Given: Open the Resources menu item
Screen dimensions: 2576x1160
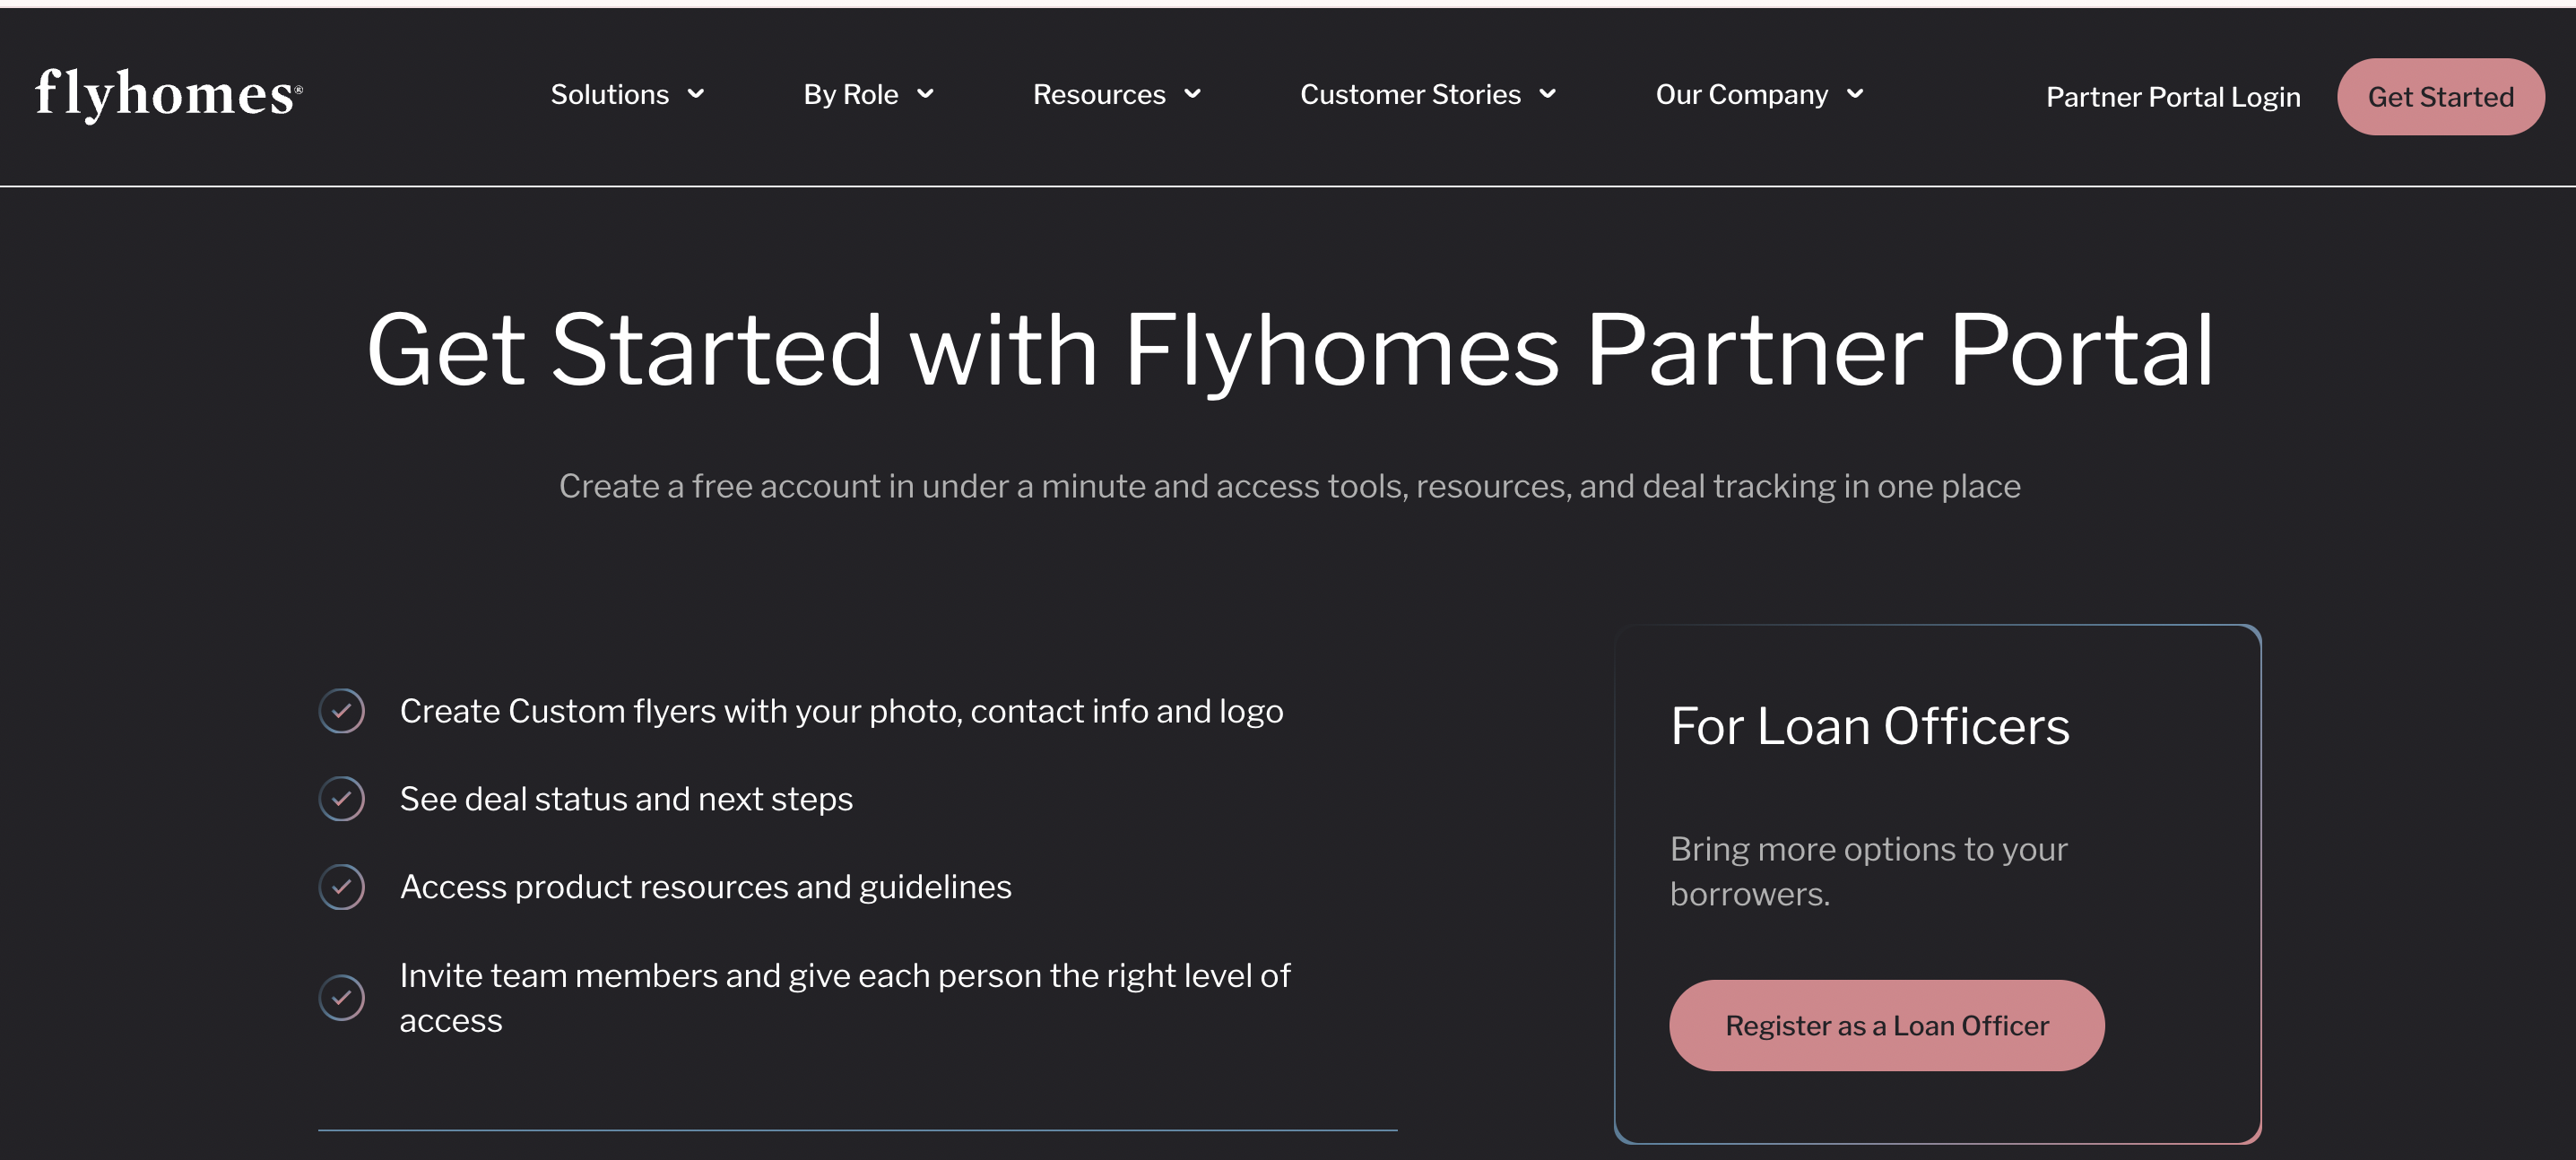Looking at the screenshot, I should [1099, 94].
